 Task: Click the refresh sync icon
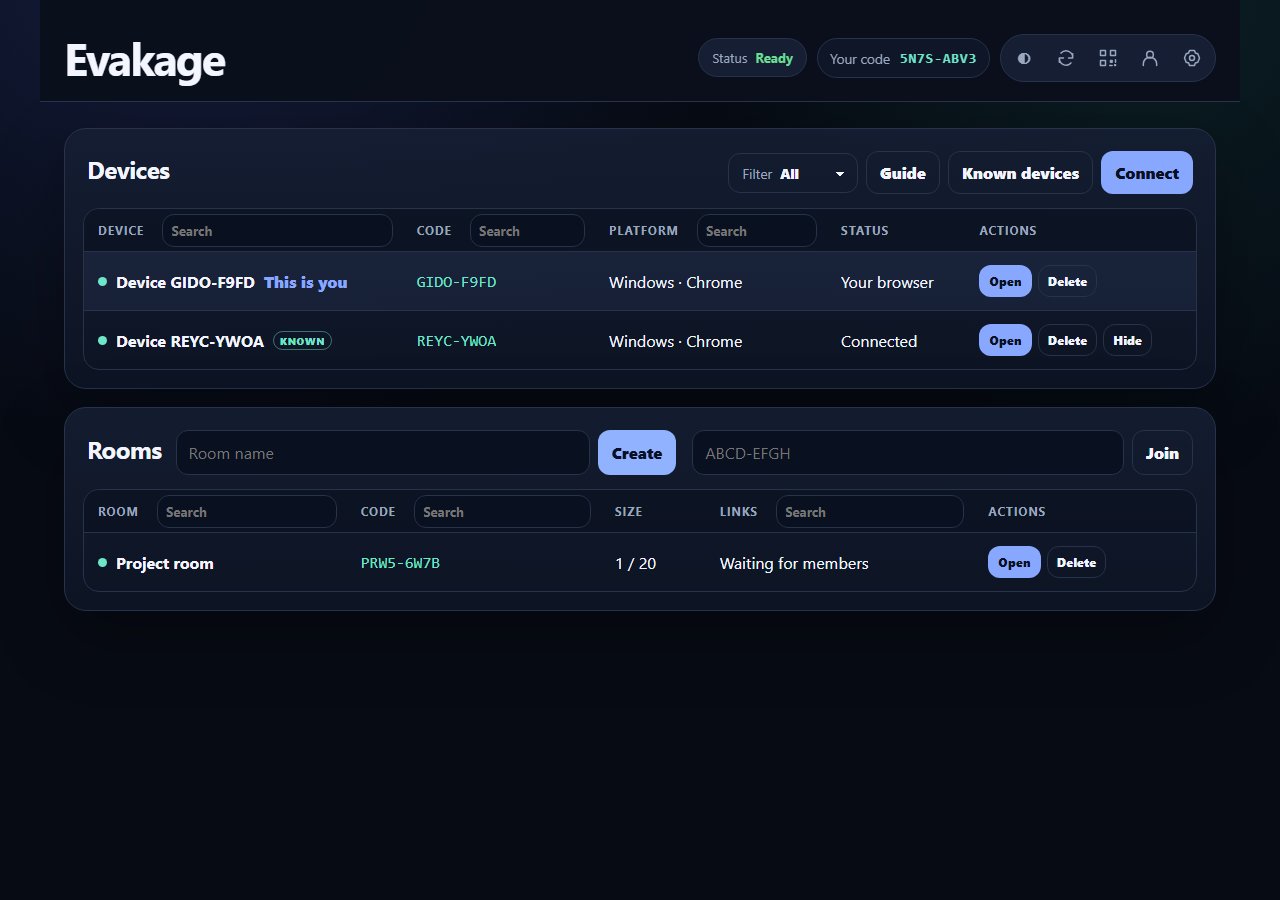(1066, 58)
